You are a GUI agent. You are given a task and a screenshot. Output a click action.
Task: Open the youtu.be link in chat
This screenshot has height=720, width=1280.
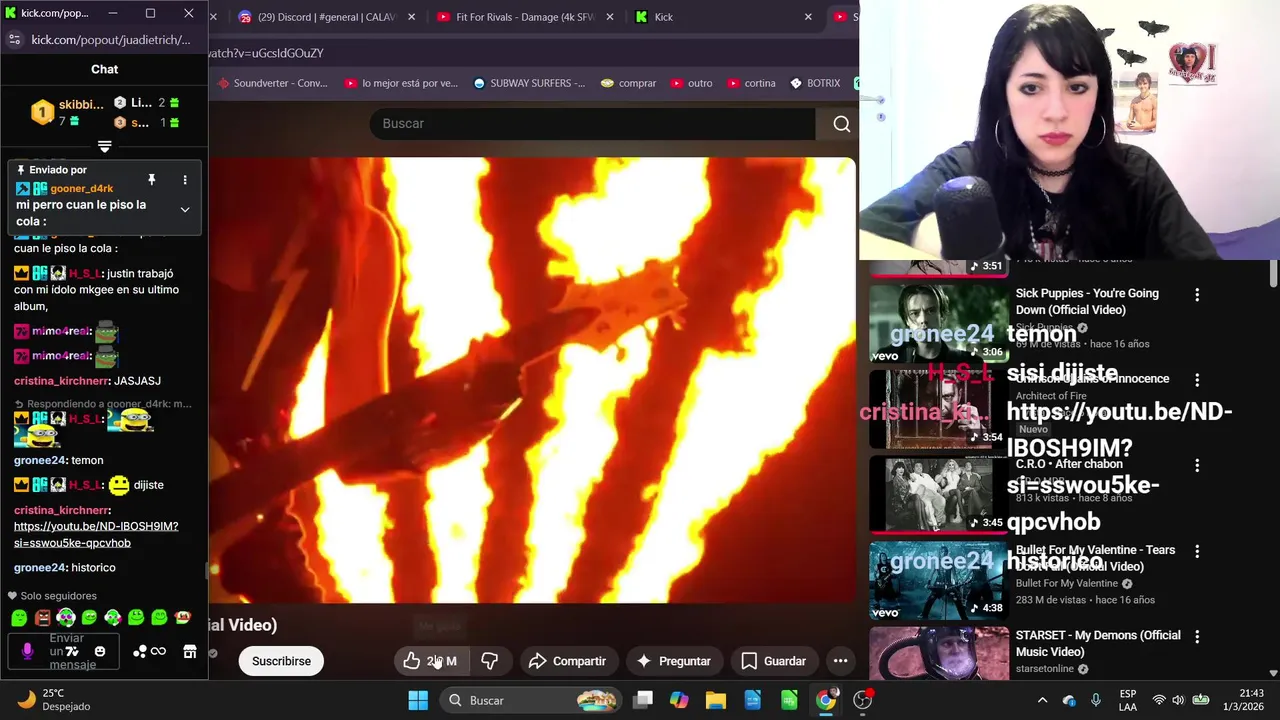click(96, 535)
